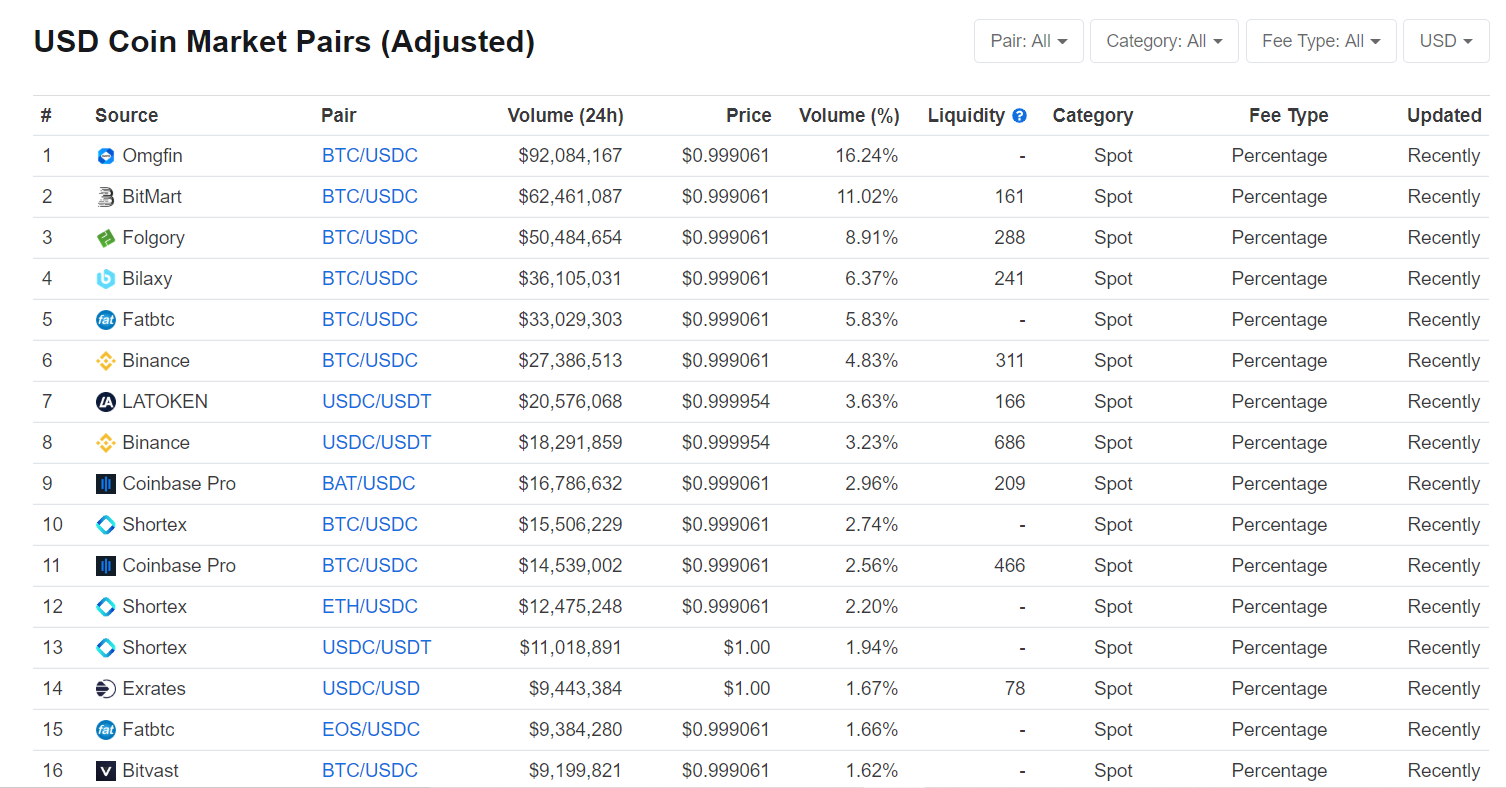This screenshot has width=1506, height=788.
Task: Open the Pair: All filter dropdown
Action: pos(1029,41)
